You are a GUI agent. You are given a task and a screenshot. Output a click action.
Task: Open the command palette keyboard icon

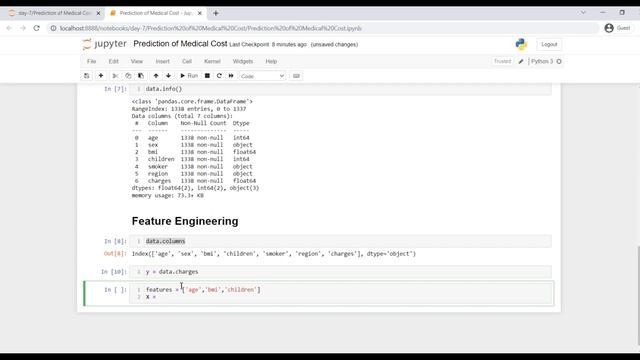pyautogui.click(x=296, y=76)
